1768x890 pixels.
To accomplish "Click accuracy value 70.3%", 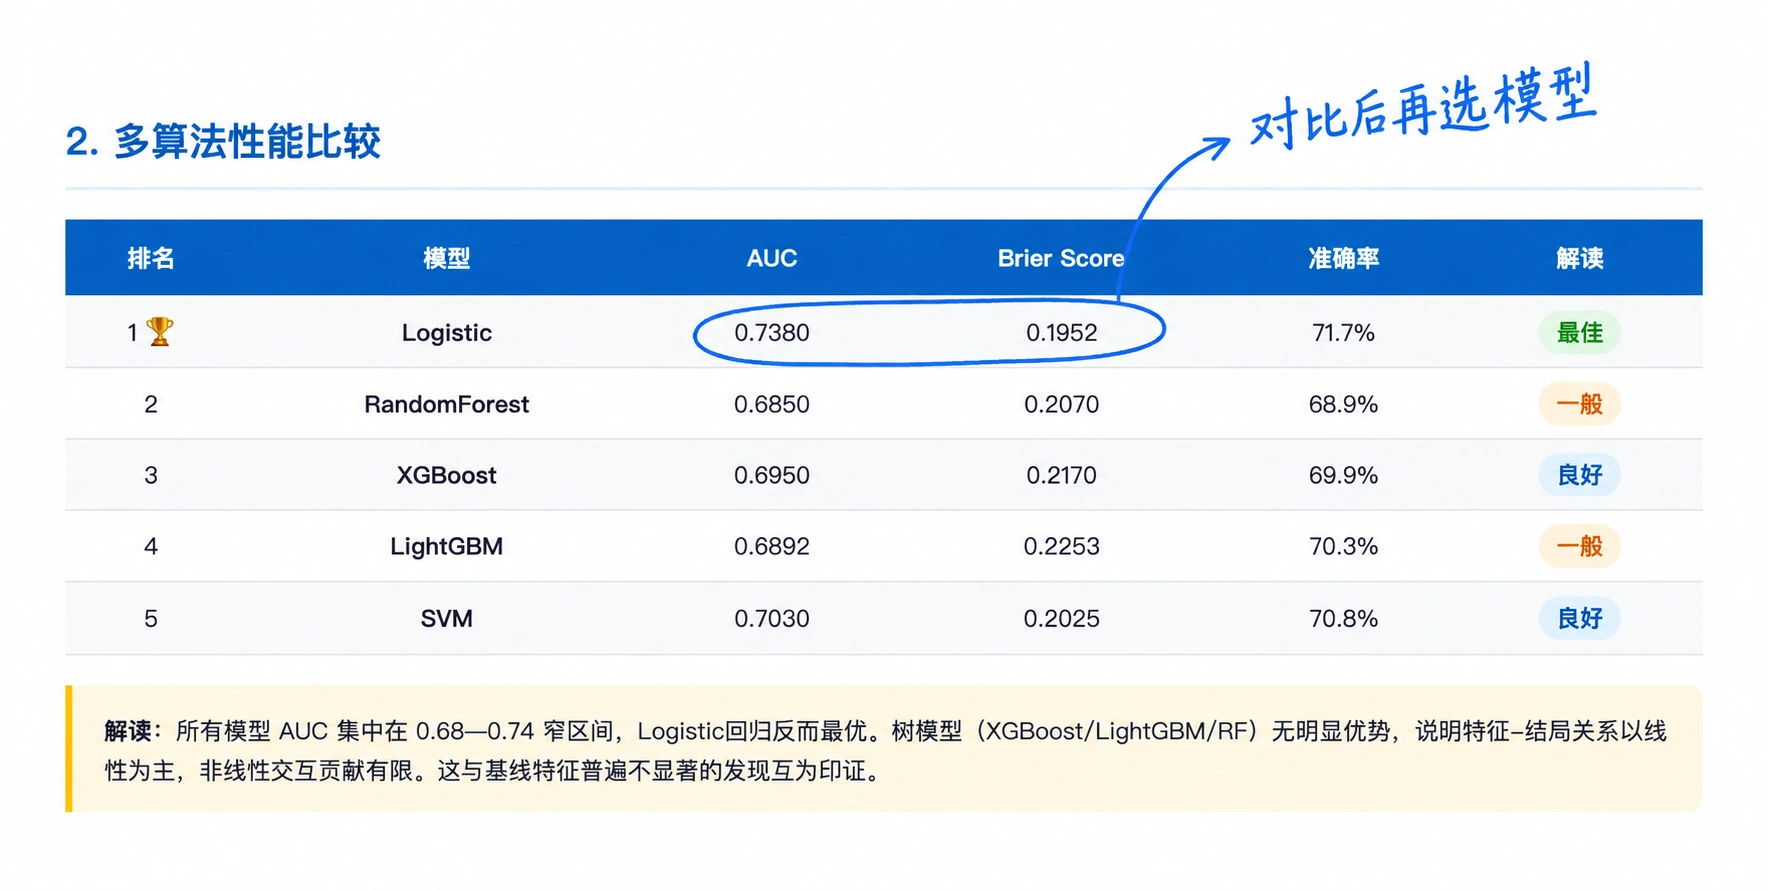I will pyautogui.click(x=1343, y=546).
